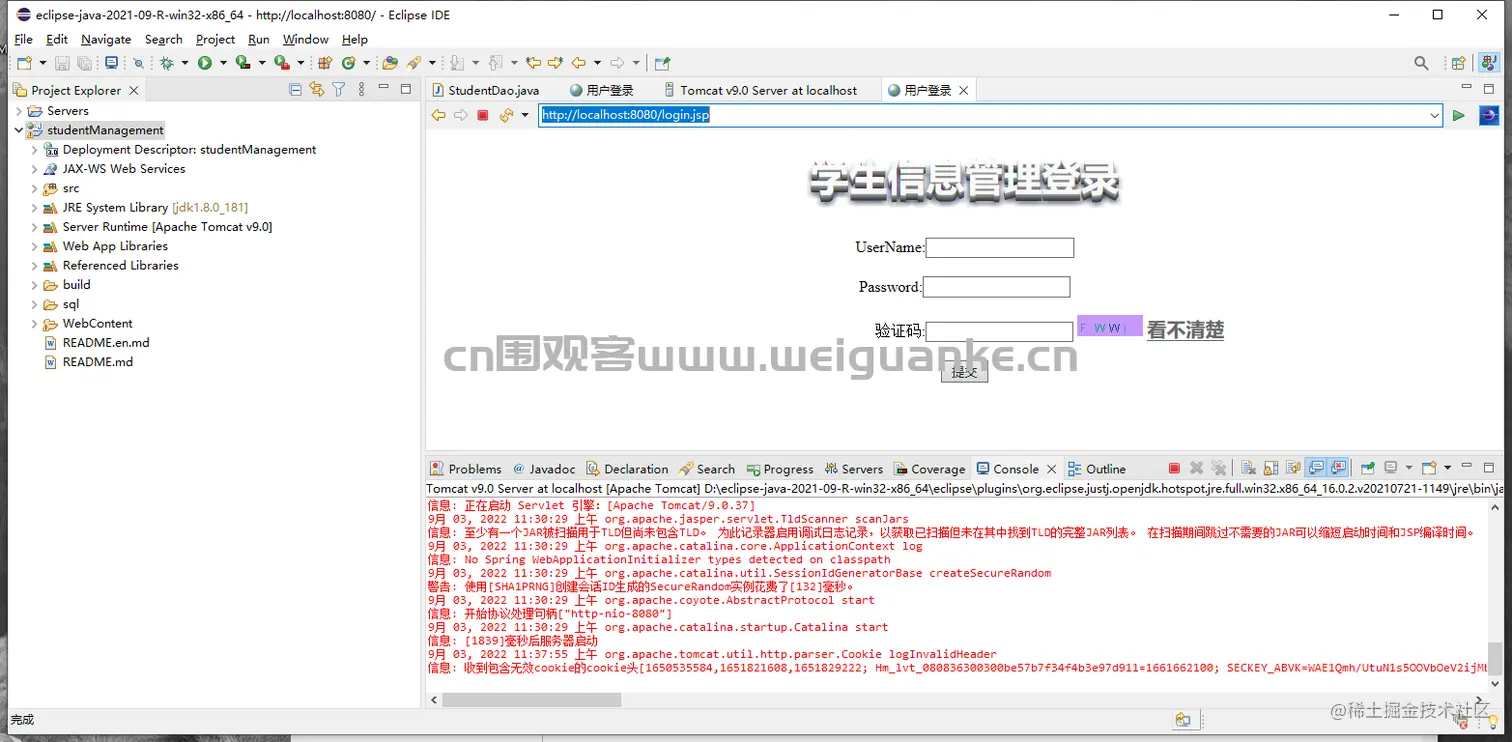The width and height of the screenshot is (1512, 742).
Task: Terminate the Tomcat console process
Action: coord(1174,468)
